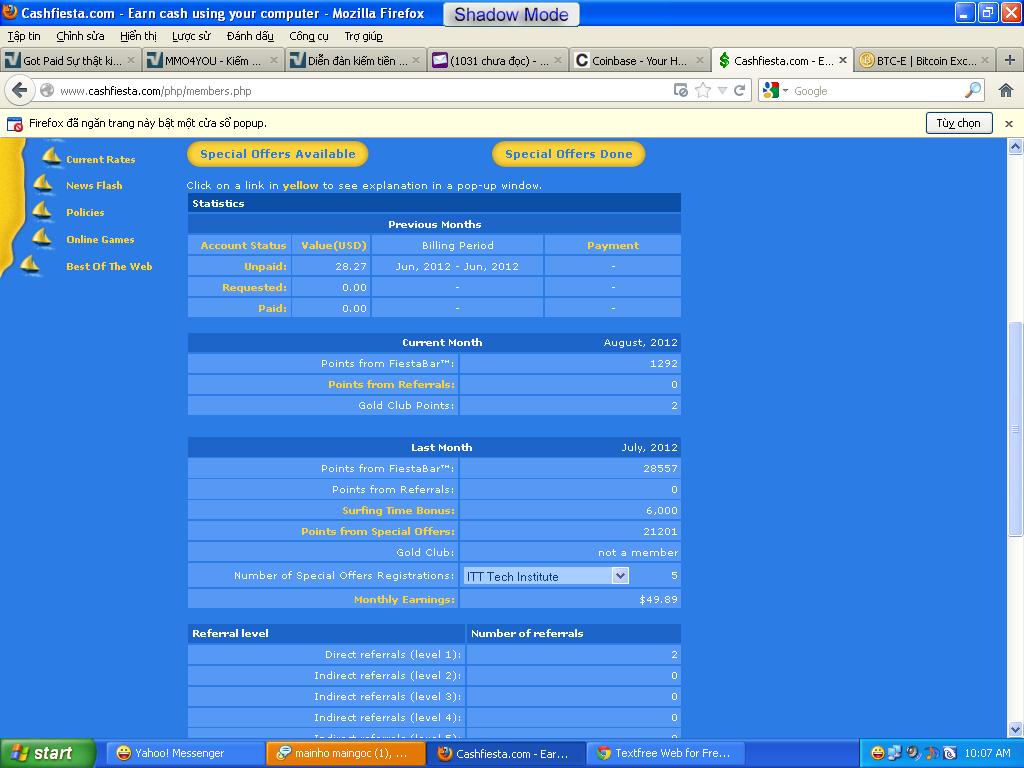Screen dimensions: 1024x768
Task: Open the Windows Start button
Action: click(x=48, y=753)
